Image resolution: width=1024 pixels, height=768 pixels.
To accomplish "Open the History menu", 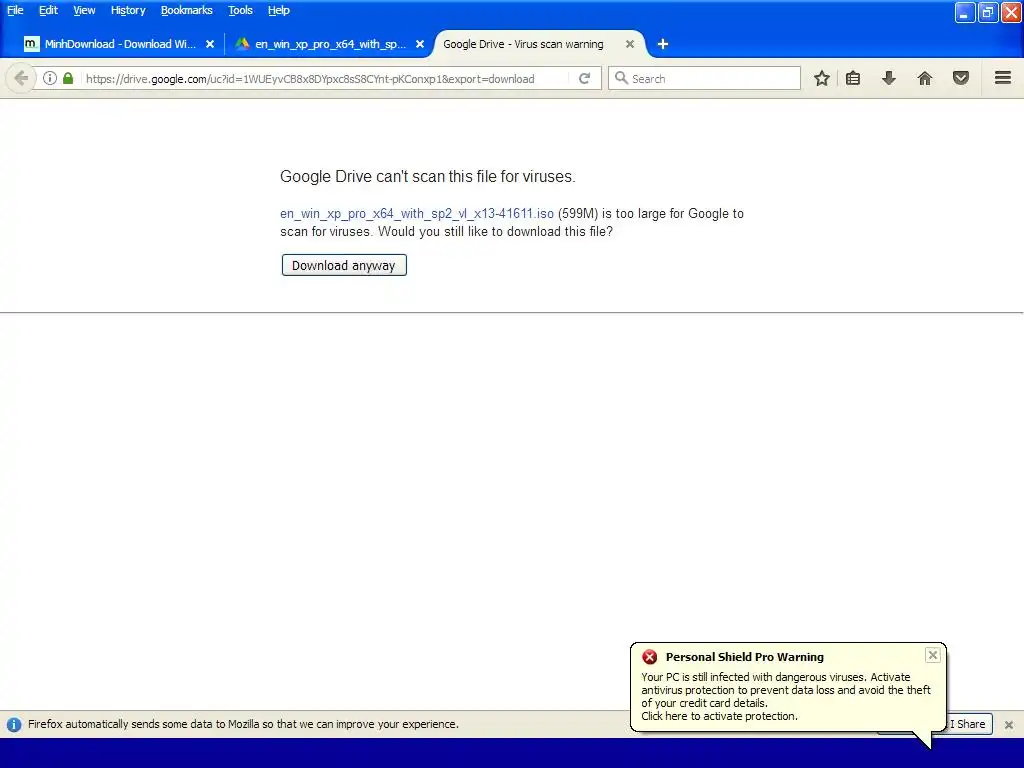I will [x=128, y=10].
